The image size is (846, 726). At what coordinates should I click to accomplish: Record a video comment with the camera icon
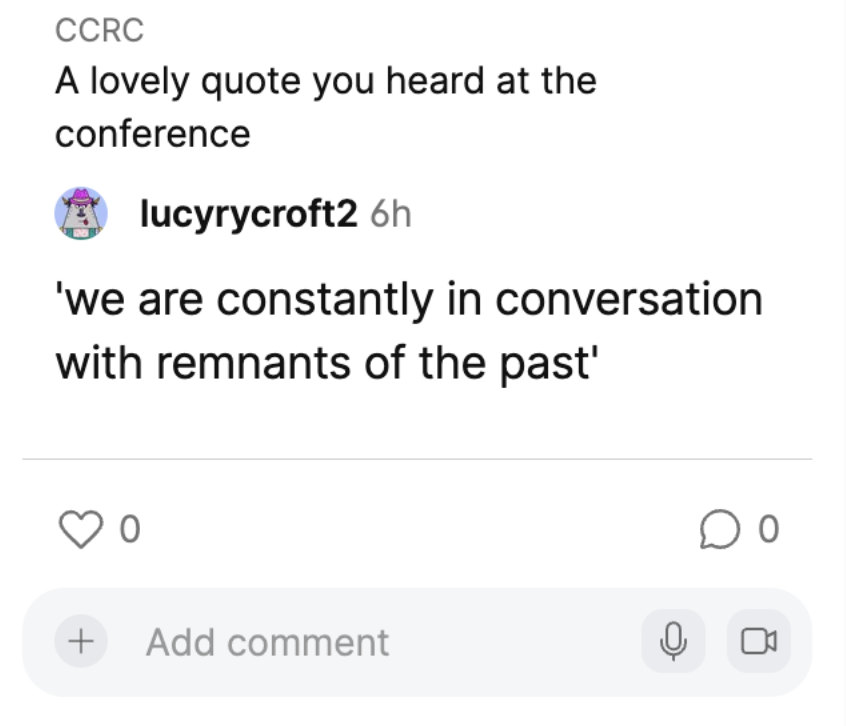(759, 641)
